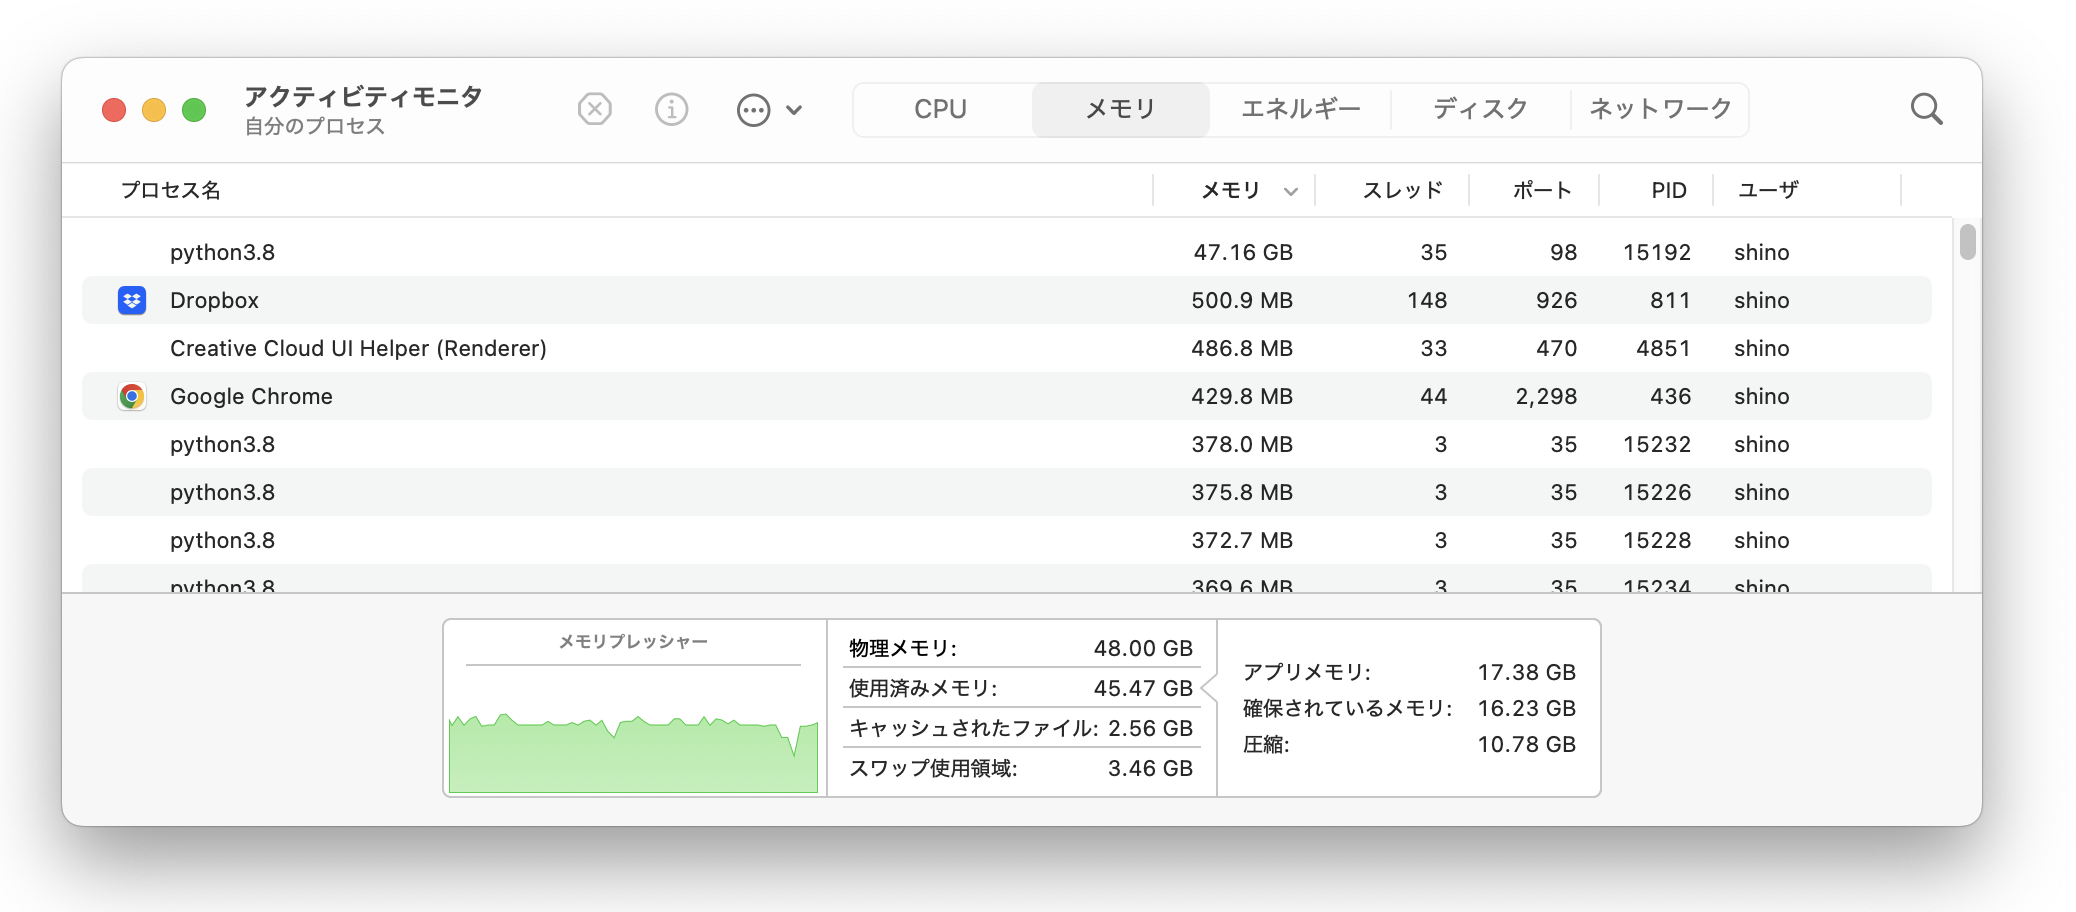Open the ネットワーク tab
Image resolution: width=2076 pixels, height=912 pixels.
[1660, 109]
